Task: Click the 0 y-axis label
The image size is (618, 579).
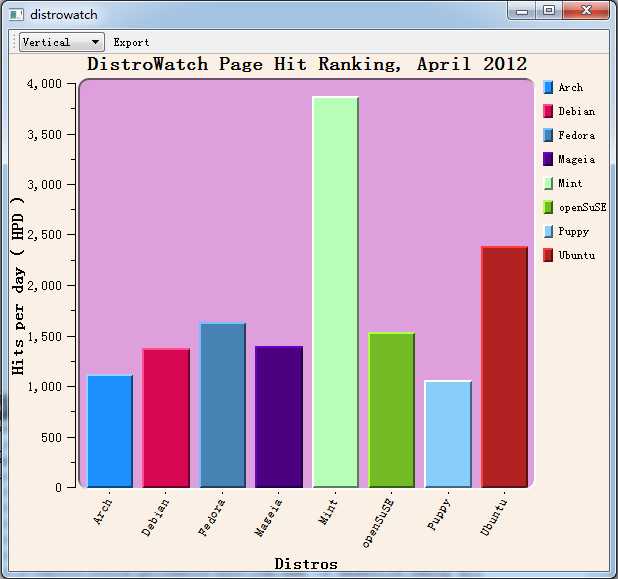Action: pyautogui.click(x=59, y=488)
